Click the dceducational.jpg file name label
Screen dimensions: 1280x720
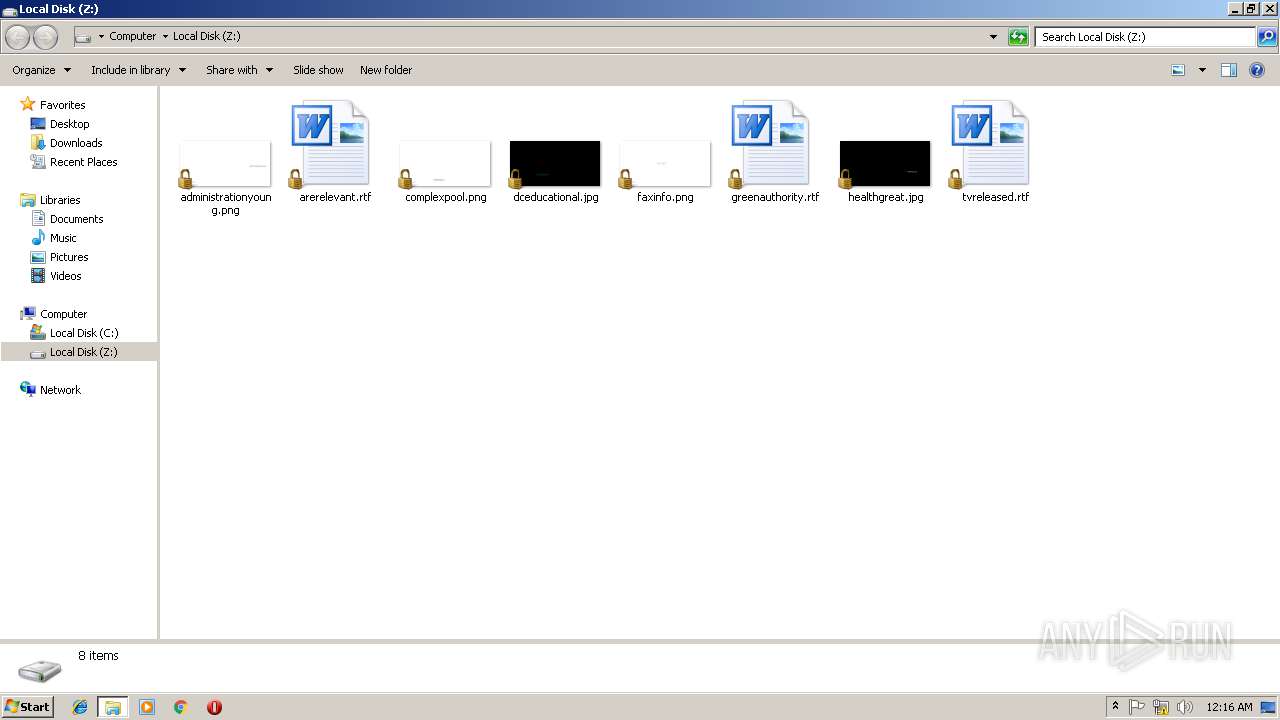555,197
